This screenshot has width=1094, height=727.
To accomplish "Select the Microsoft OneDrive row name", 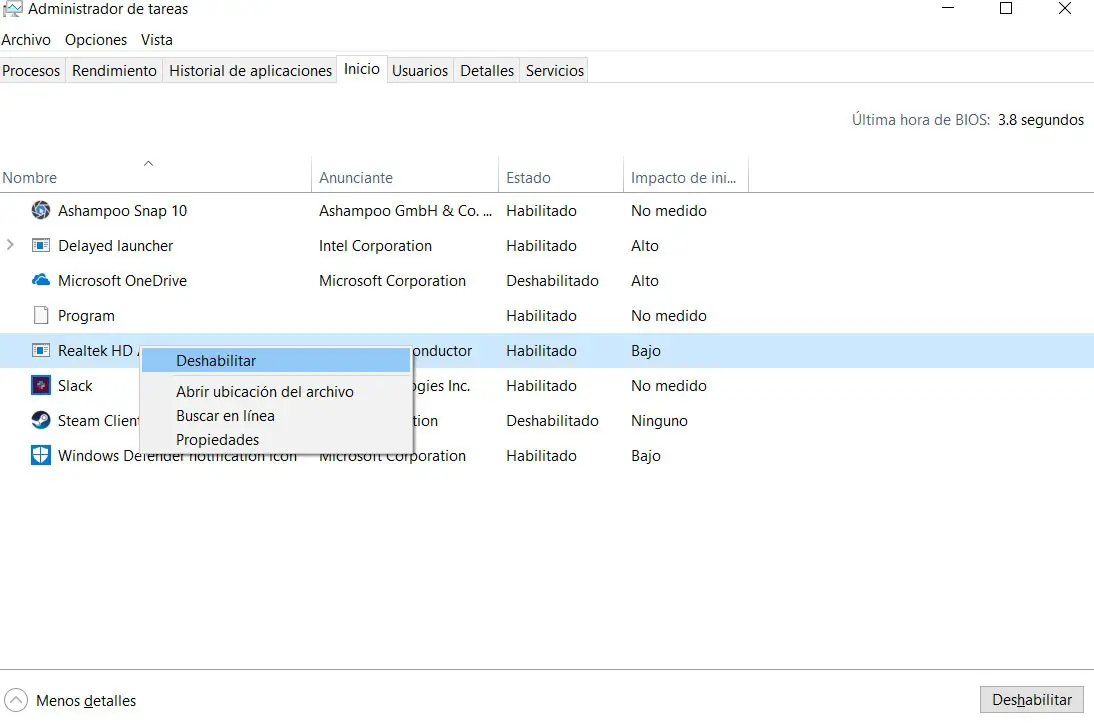I will [122, 280].
